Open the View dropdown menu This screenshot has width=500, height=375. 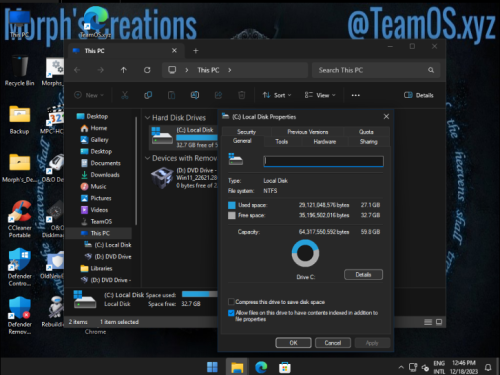[x=320, y=95]
